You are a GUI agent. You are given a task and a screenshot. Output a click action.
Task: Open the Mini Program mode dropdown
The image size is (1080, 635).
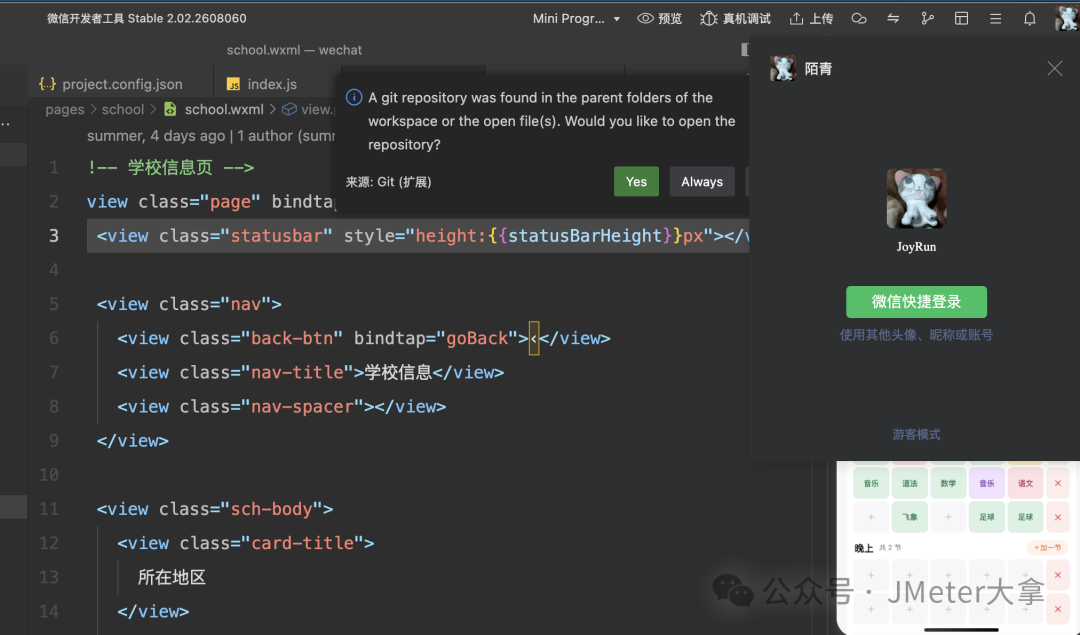point(576,19)
